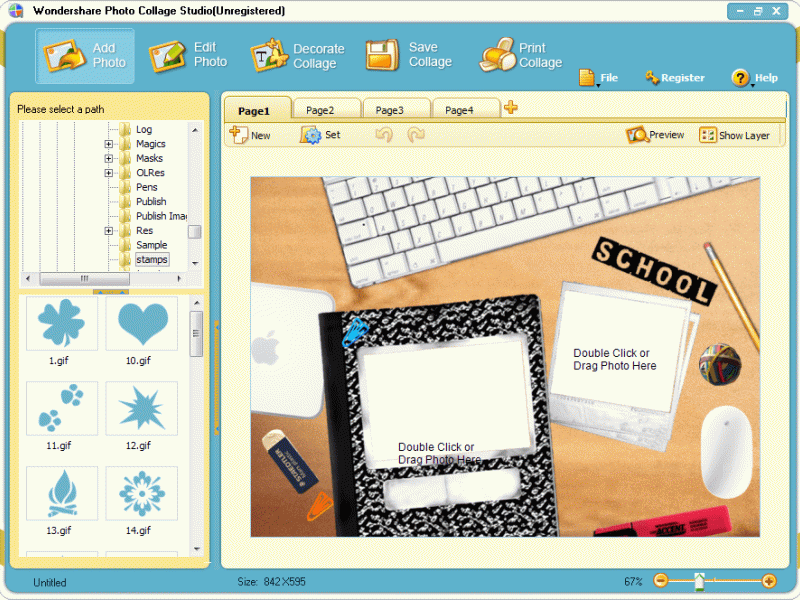Screen dimensions: 800x600
Task: Click the side panel vertical collapse handle
Action: point(216,378)
